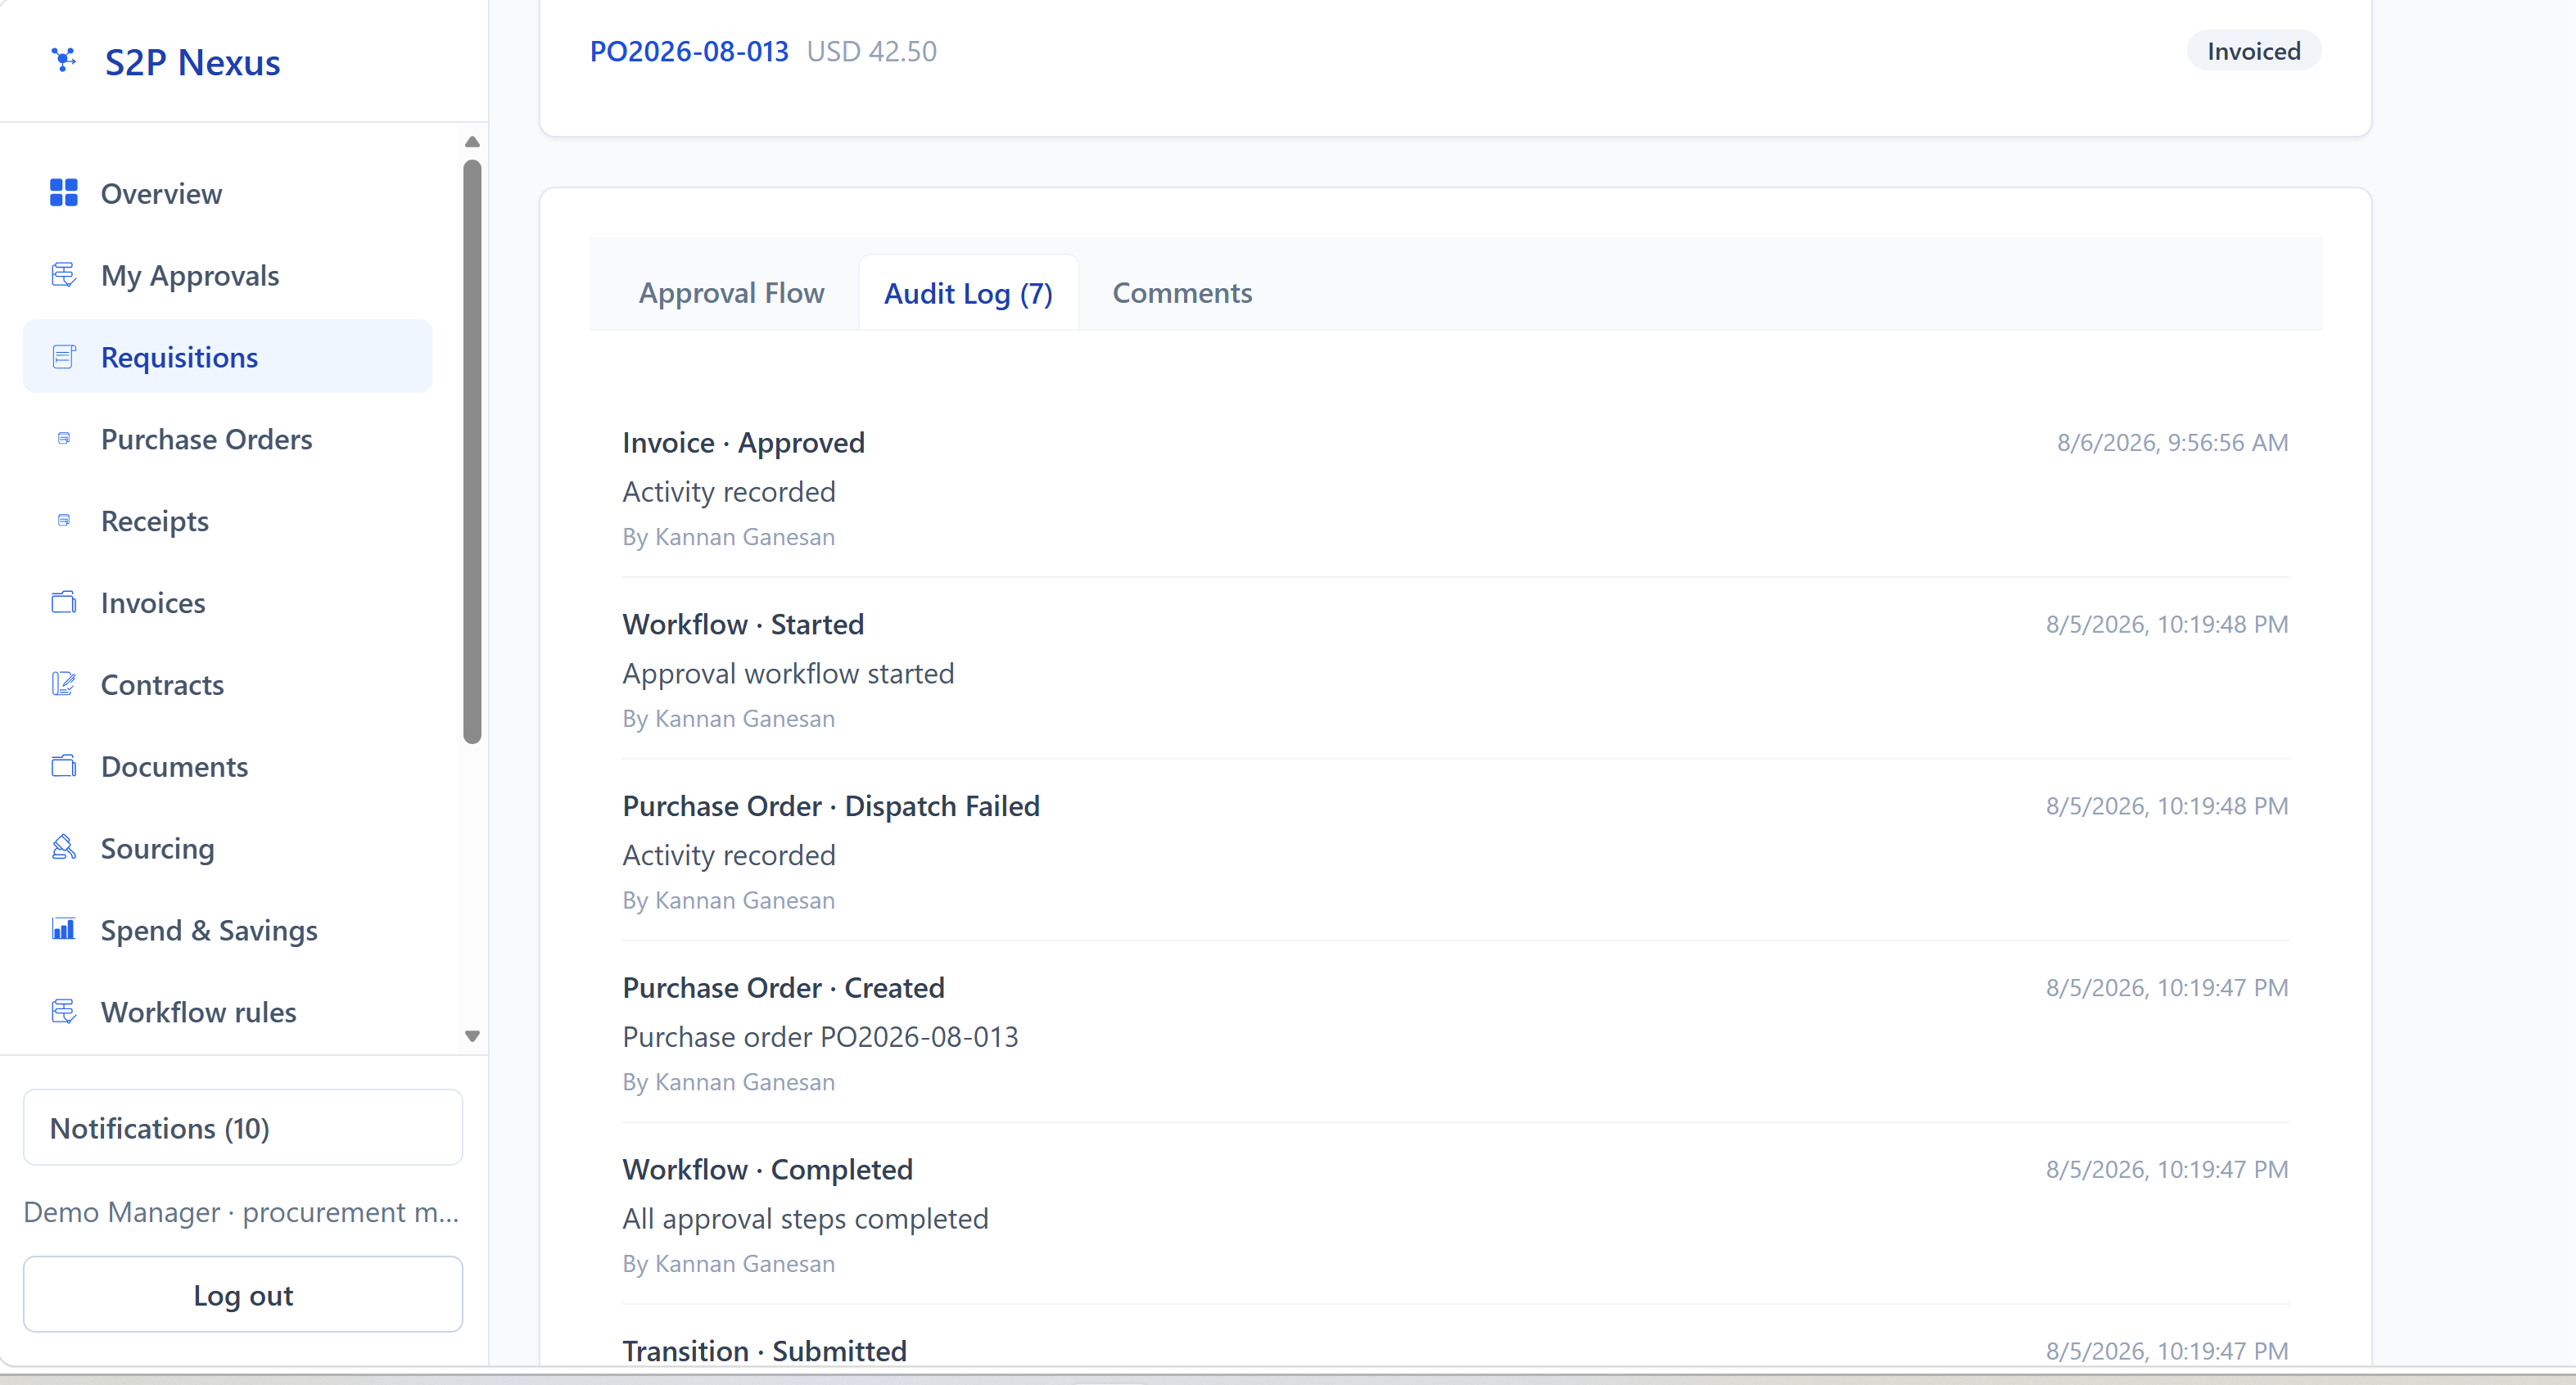Click the Invoices folder icon
This screenshot has width=2576, height=1385.
point(64,602)
